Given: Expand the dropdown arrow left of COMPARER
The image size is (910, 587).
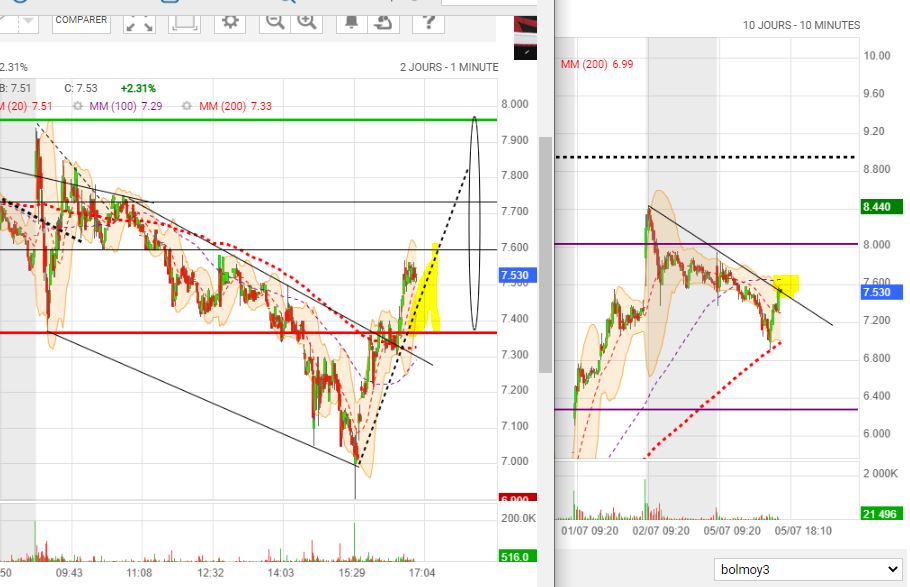Looking at the screenshot, I should click(x=27, y=22).
